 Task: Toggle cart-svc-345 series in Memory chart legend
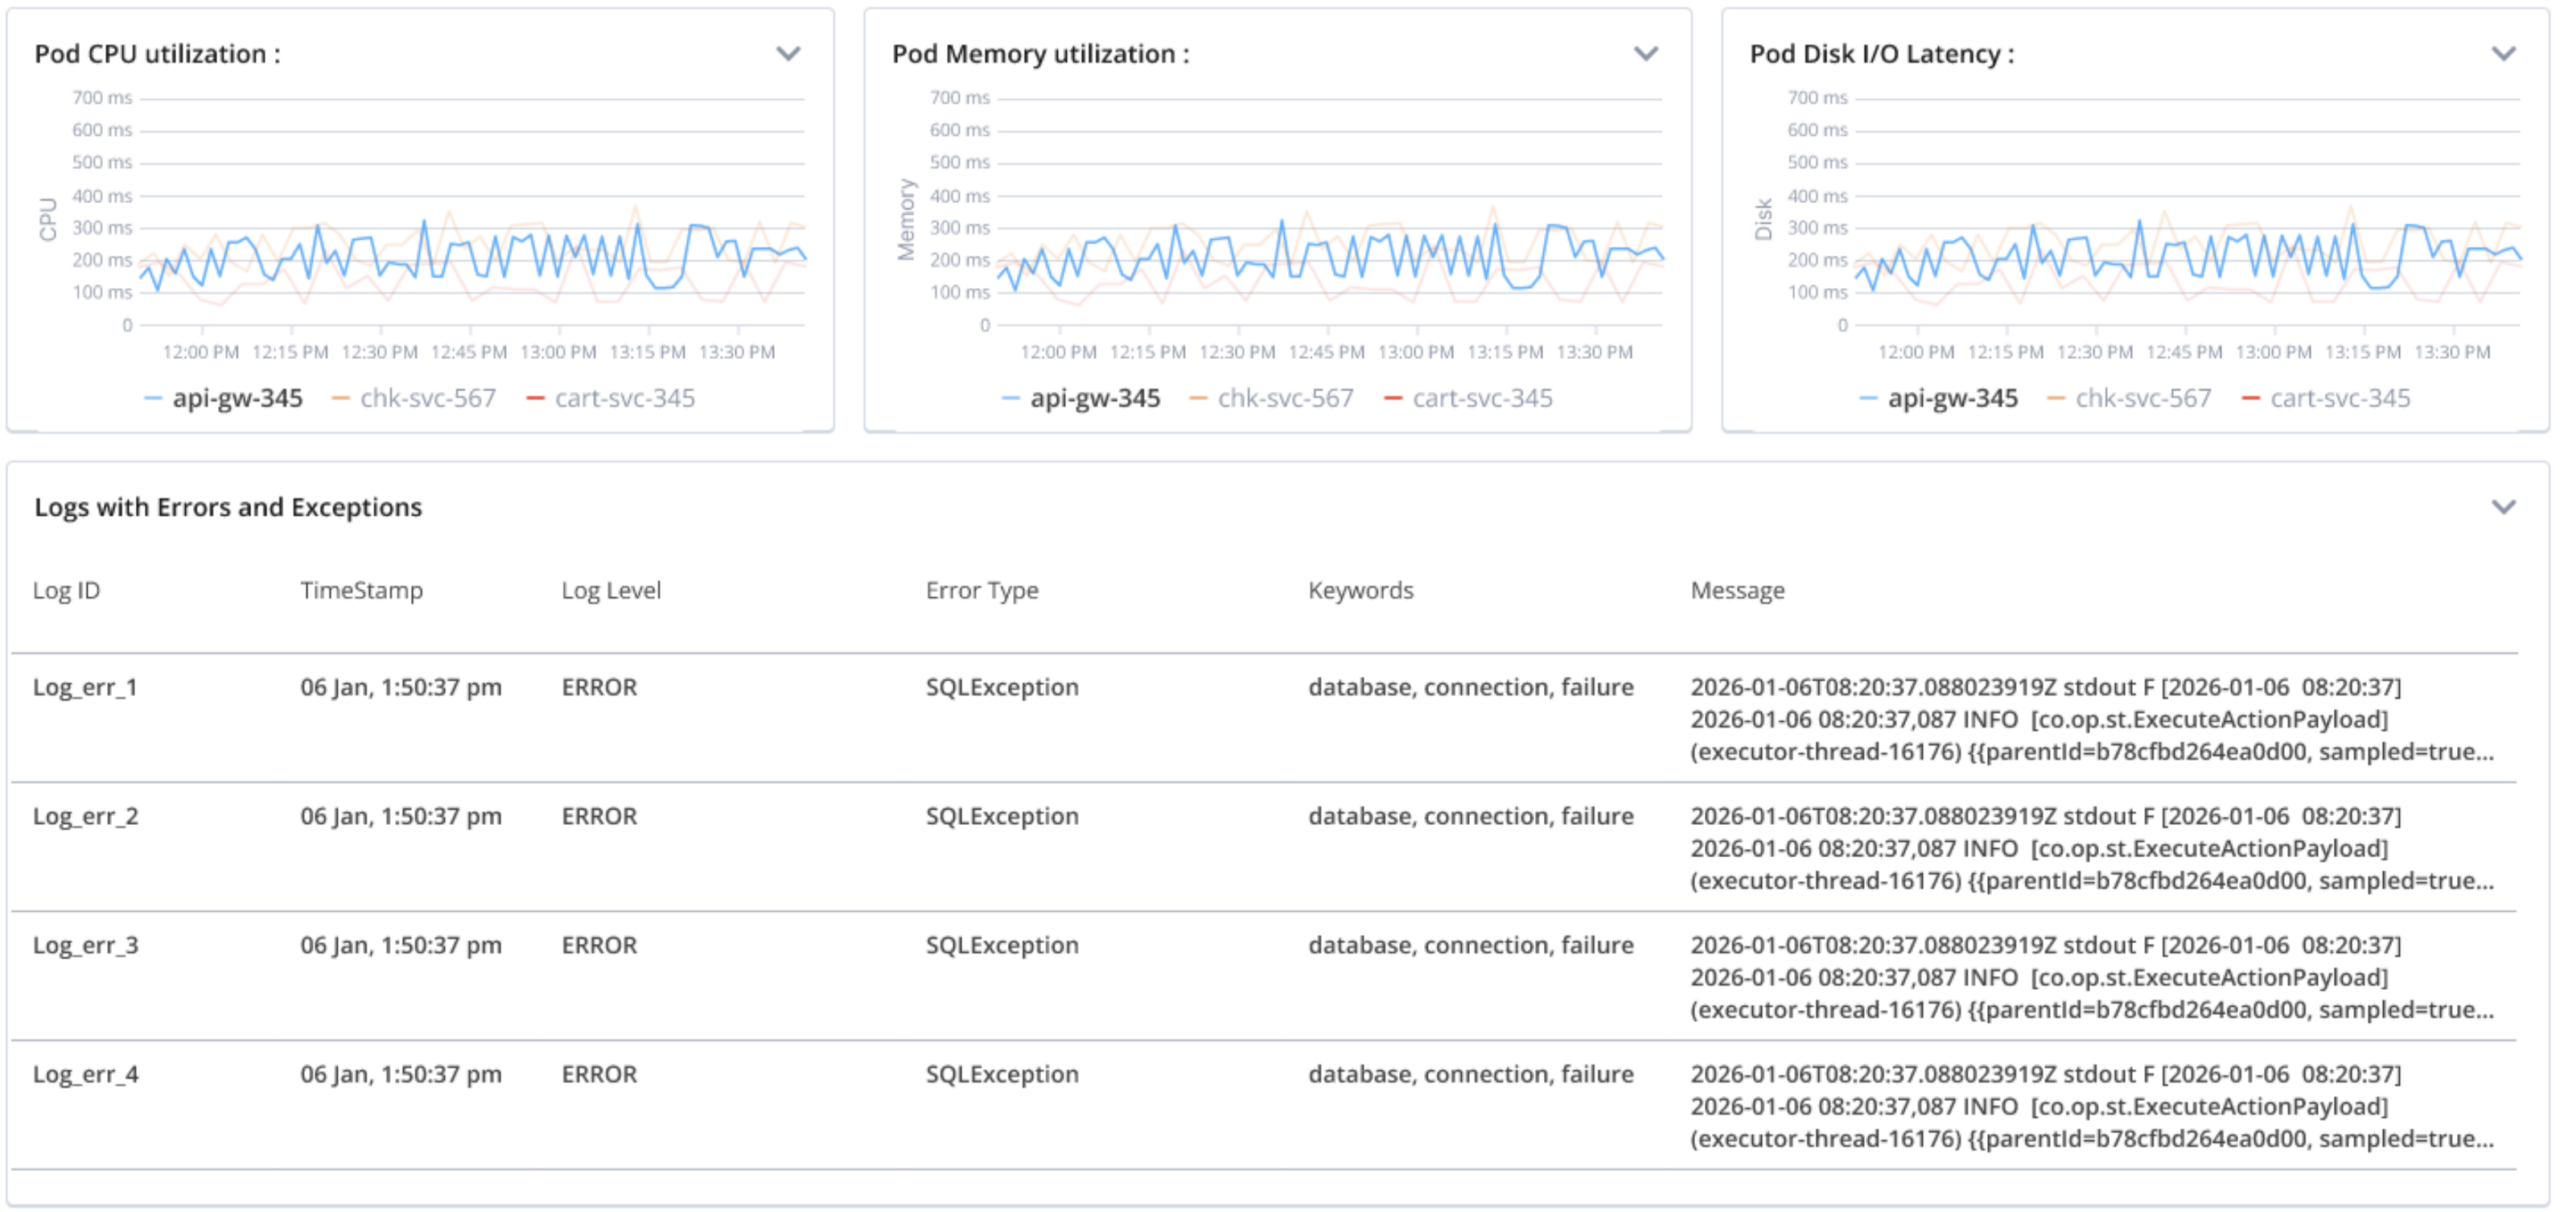pyautogui.click(x=1481, y=398)
